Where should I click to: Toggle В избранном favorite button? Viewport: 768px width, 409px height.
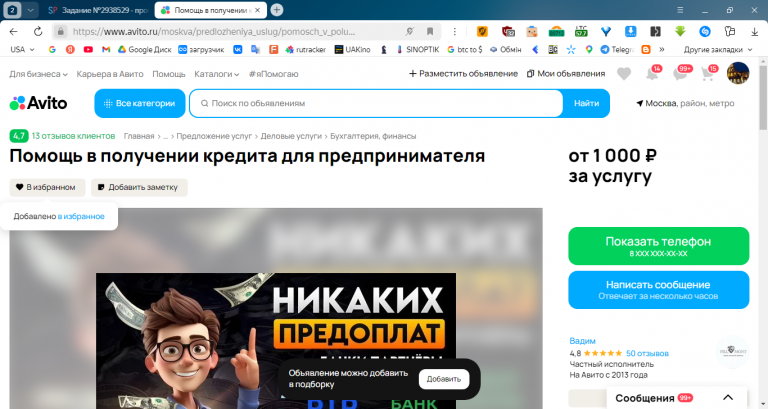[47, 187]
